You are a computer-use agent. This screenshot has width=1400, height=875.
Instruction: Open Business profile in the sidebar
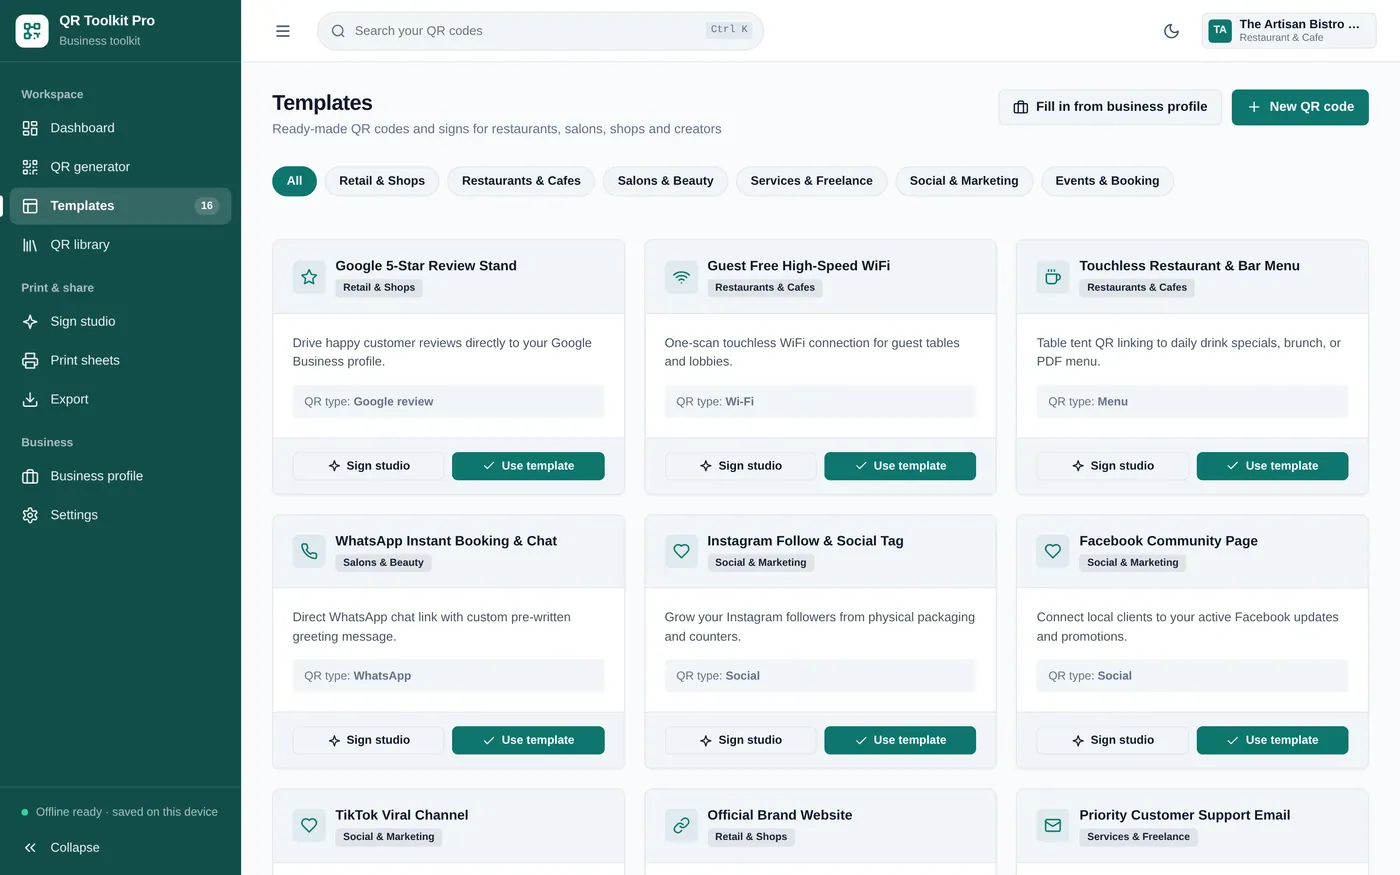120,477
